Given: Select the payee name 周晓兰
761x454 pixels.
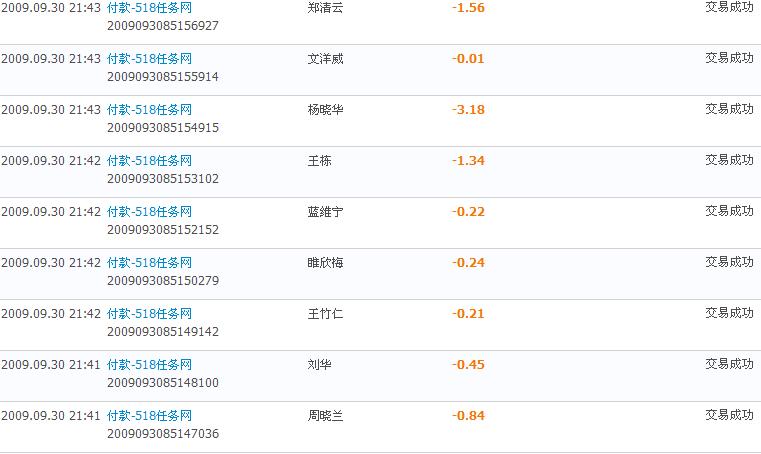Looking at the screenshot, I should tap(324, 416).
